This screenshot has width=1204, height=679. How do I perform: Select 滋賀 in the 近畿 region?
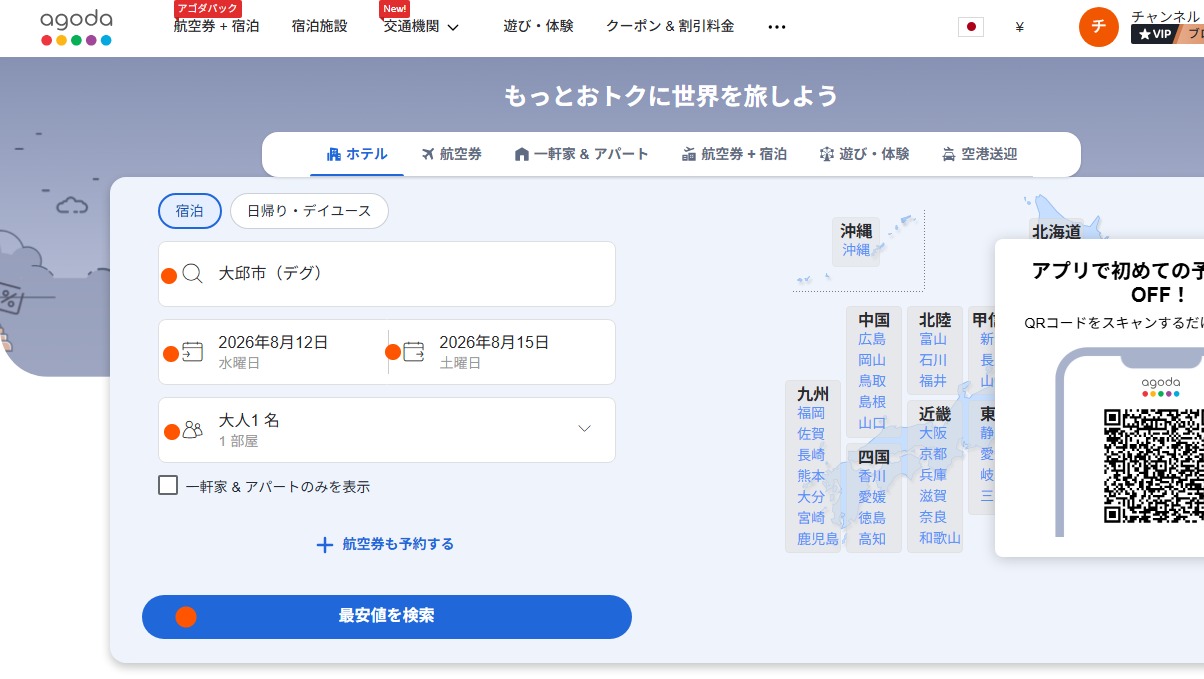point(933,496)
